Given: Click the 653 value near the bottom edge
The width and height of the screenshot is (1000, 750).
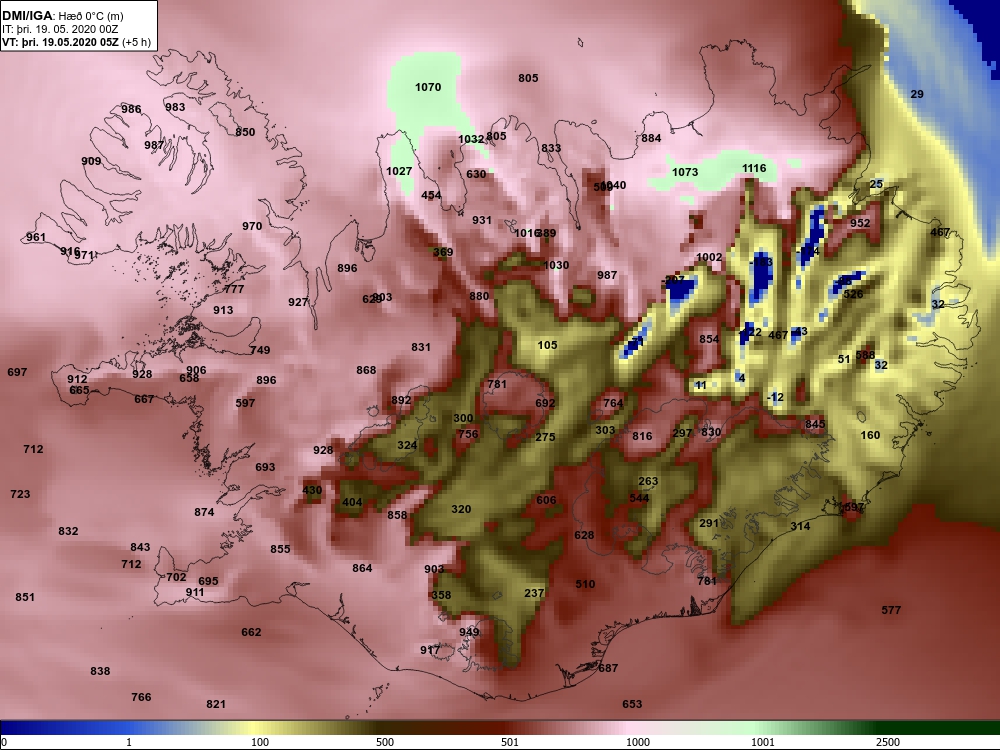Looking at the screenshot, I should (x=632, y=704).
